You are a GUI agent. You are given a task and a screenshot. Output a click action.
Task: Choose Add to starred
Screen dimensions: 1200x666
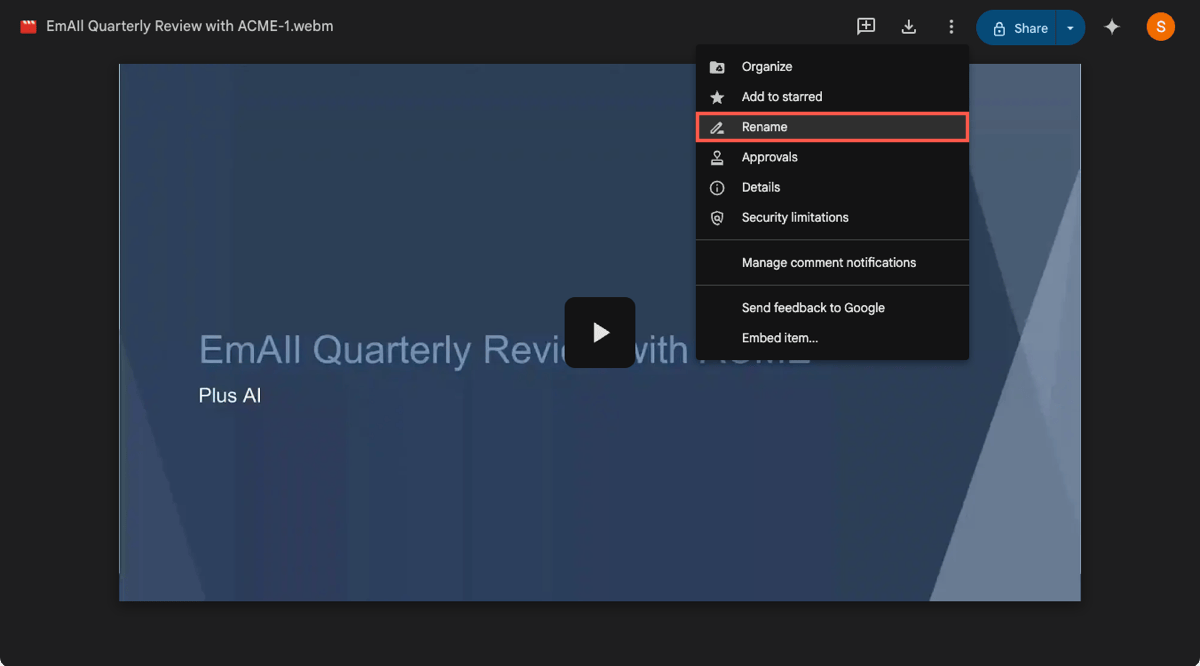(832, 97)
